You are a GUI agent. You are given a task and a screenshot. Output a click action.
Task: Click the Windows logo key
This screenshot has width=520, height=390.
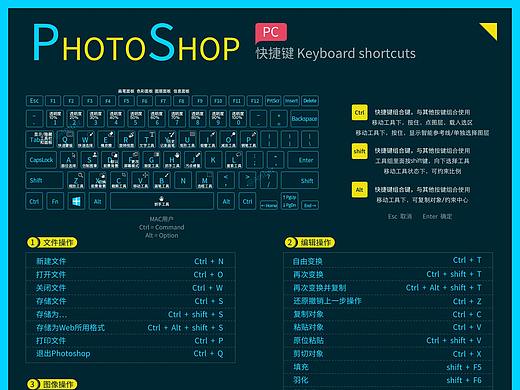[76, 201]
